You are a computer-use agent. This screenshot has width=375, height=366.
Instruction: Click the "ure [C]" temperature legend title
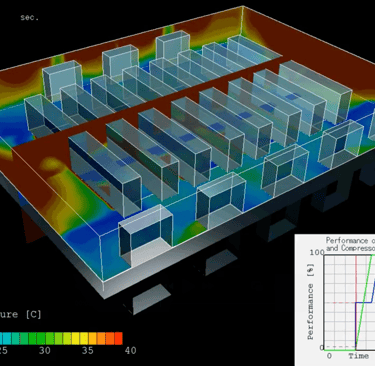click(x=21, y=314)
